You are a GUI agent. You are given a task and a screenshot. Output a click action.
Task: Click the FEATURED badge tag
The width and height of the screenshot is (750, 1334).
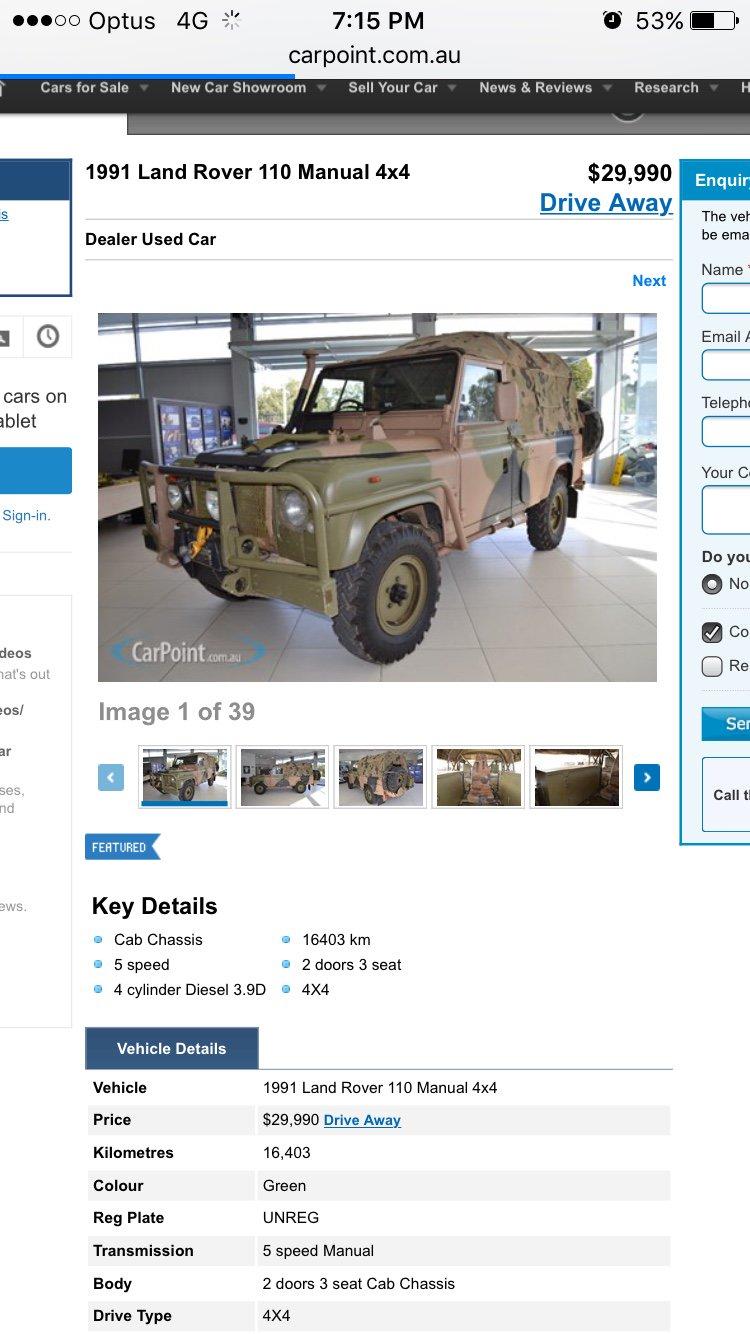coord(122,847)
